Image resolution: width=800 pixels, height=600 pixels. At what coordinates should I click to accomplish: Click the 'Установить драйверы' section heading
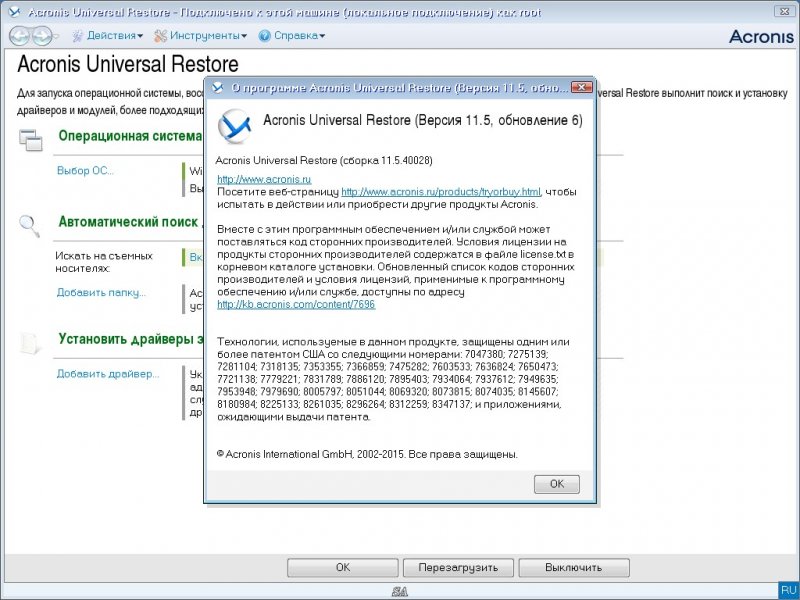(x=126, y=339)
